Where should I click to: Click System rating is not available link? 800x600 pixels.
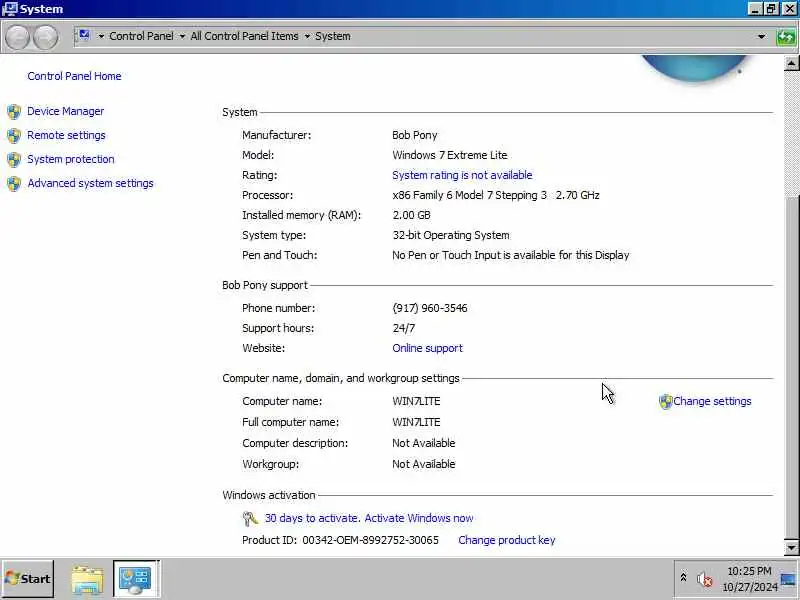coord(462,175)
